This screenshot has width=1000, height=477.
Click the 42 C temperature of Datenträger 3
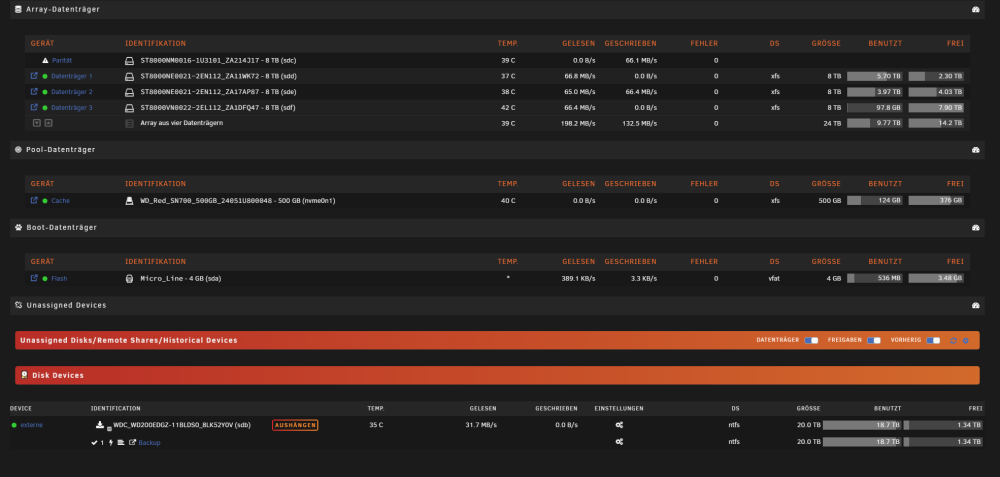(508, 107)
